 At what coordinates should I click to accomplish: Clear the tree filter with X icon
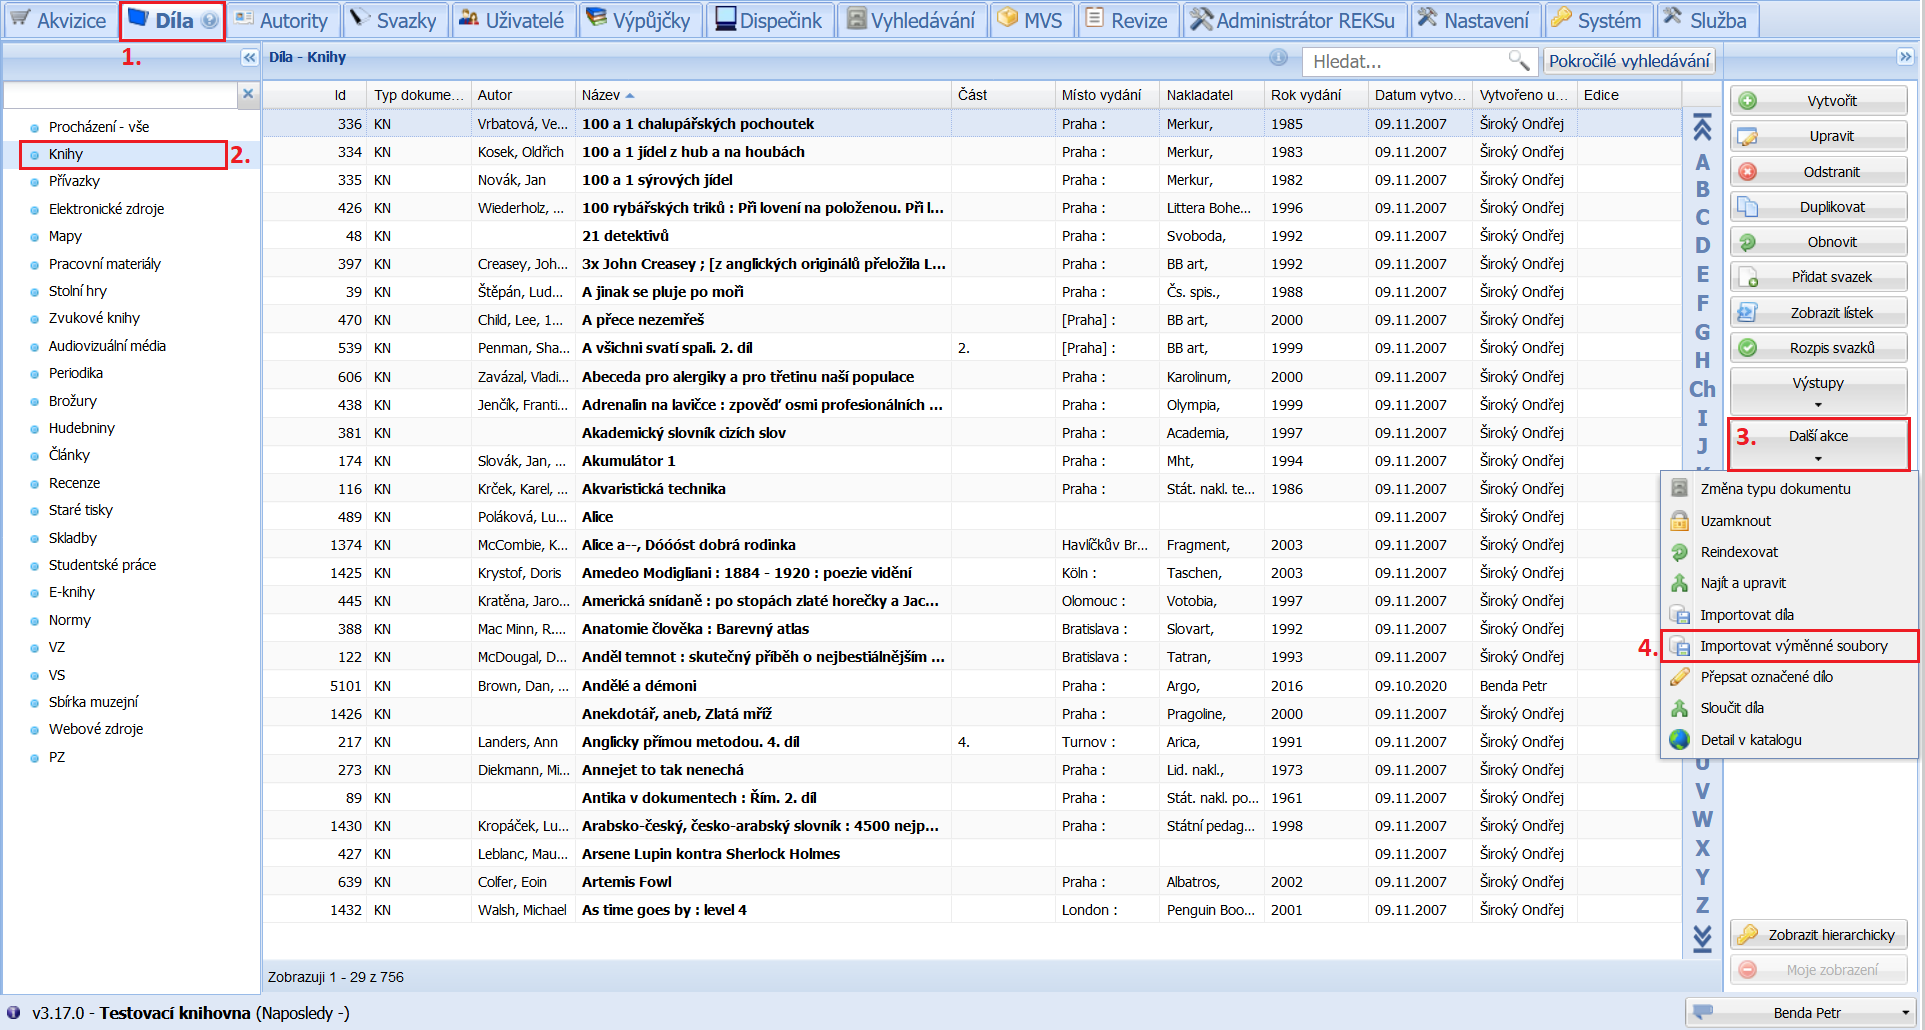(x=248, y=94)
